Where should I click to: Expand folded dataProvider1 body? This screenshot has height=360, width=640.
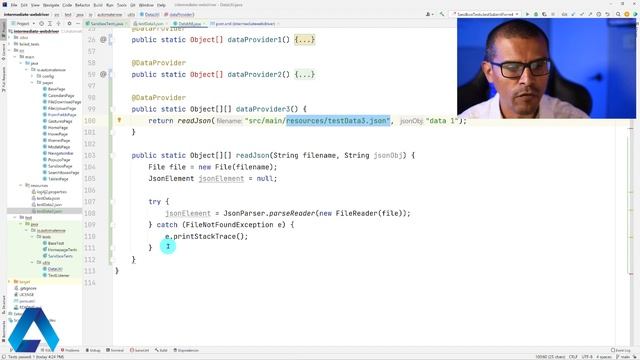pos(304,40)
